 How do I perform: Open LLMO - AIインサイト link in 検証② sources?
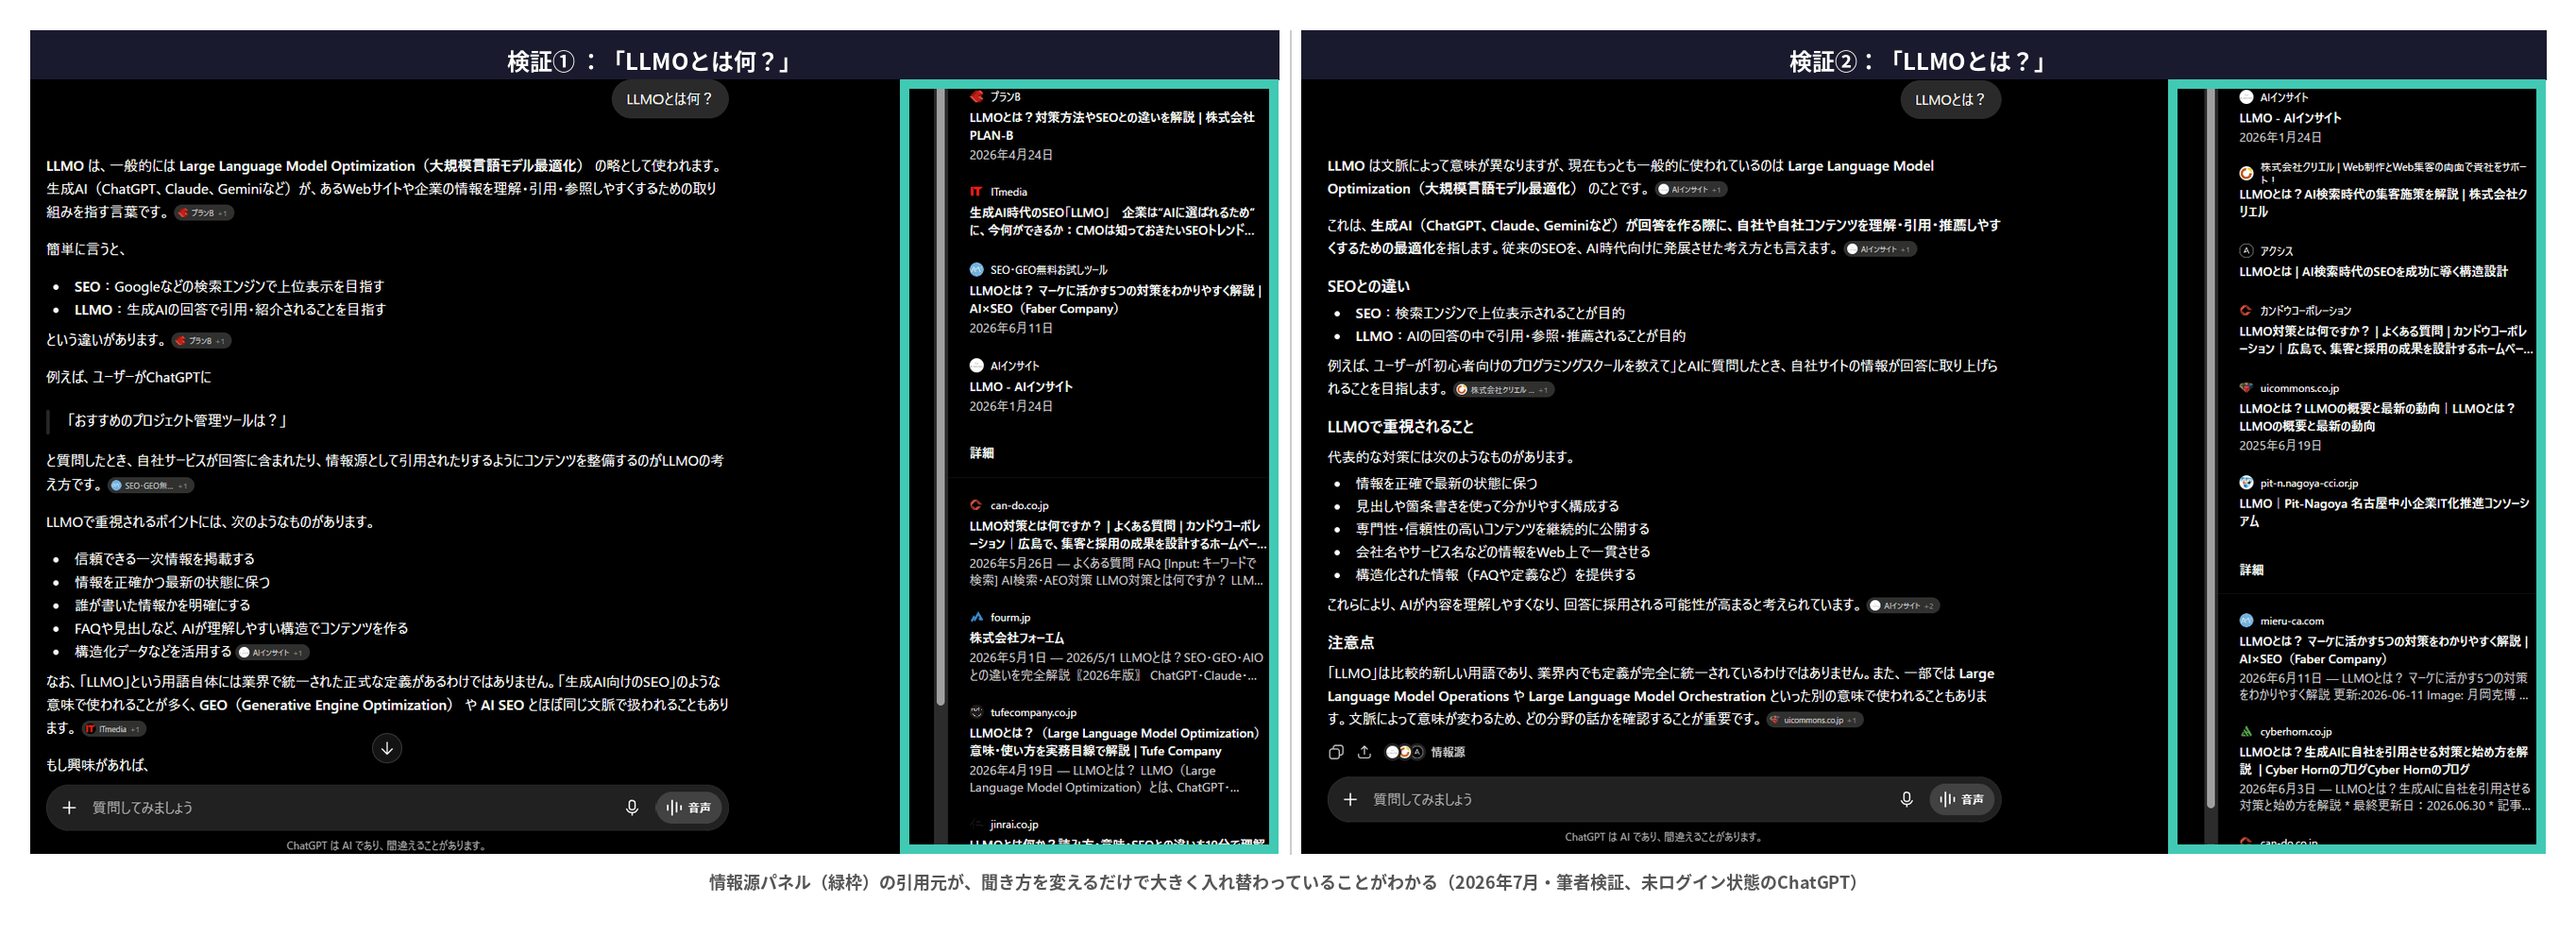2290,118
